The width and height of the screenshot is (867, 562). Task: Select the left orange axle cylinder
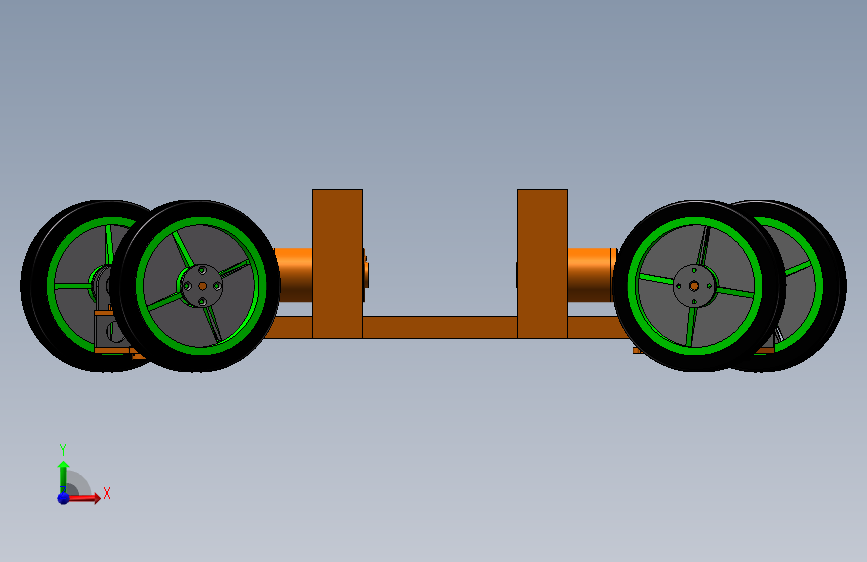pos(294,275)
